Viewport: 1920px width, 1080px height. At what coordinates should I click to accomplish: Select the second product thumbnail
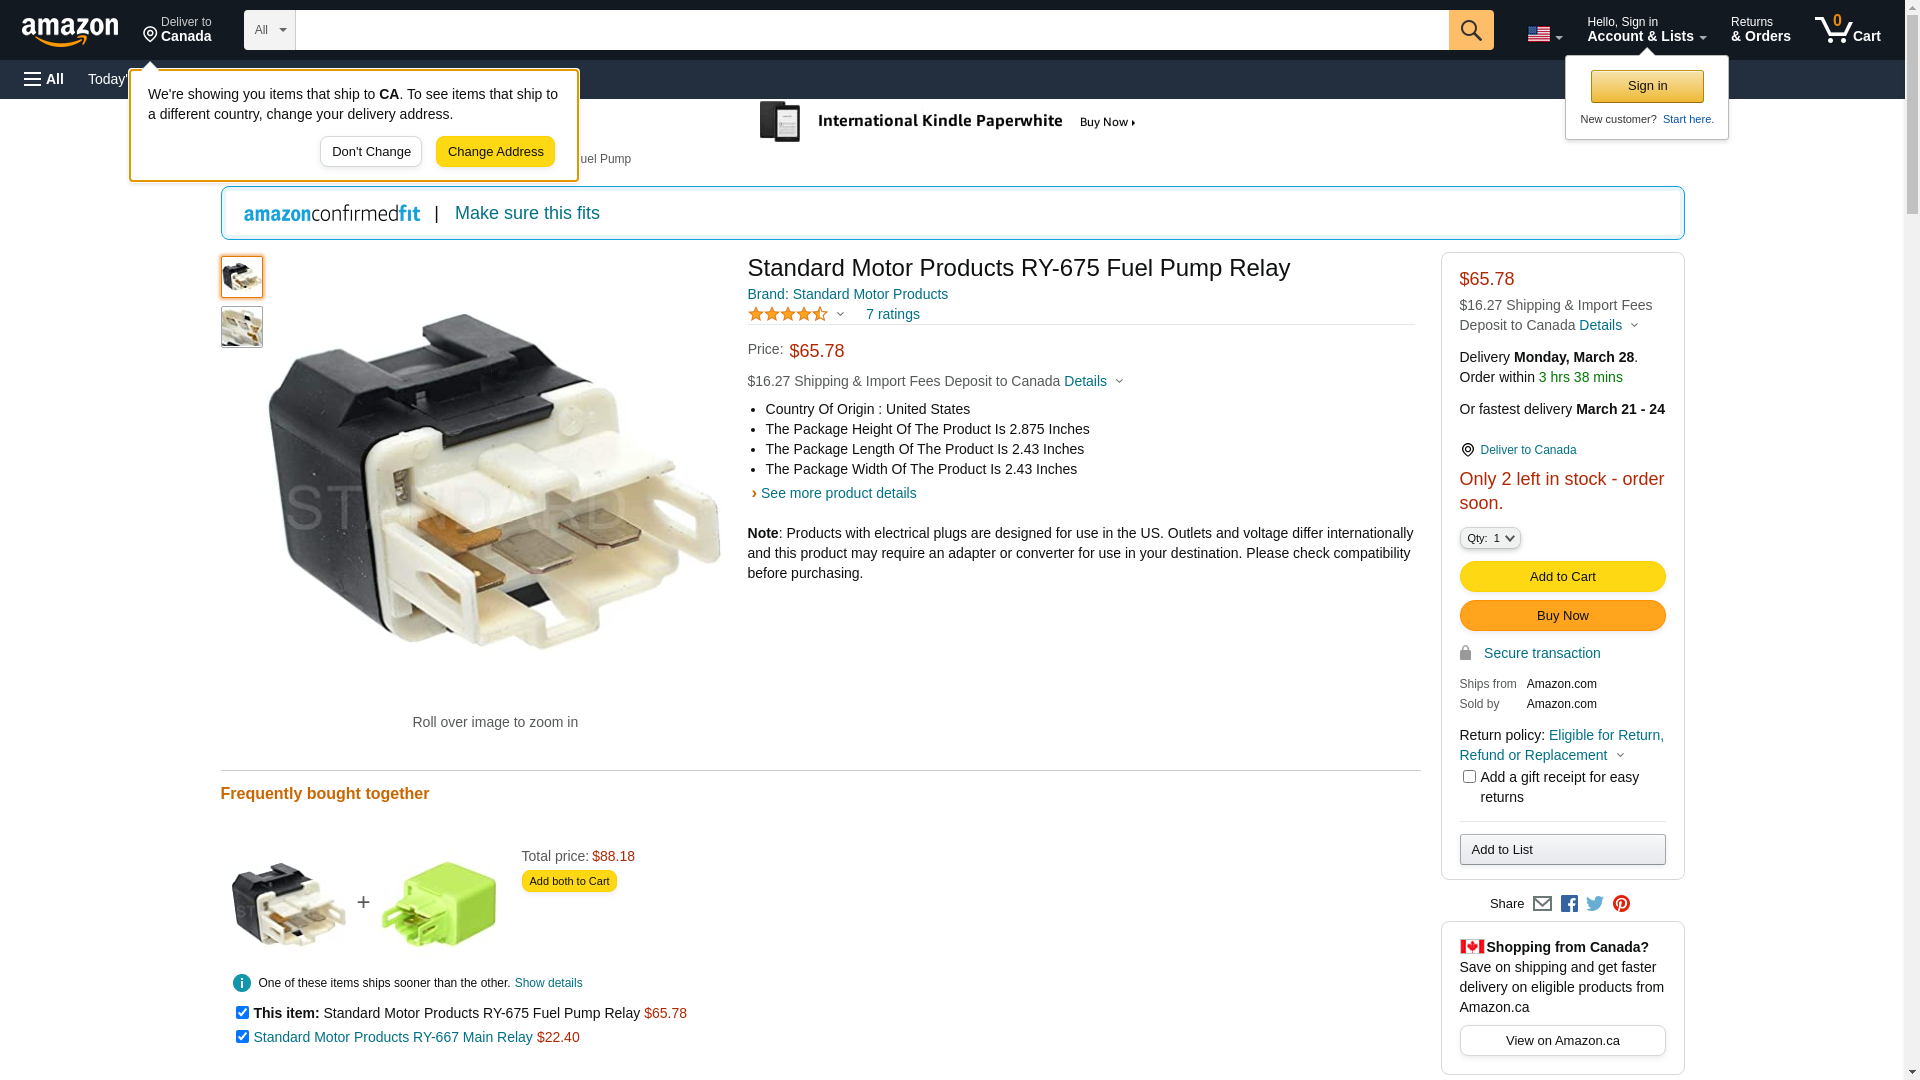242,327
